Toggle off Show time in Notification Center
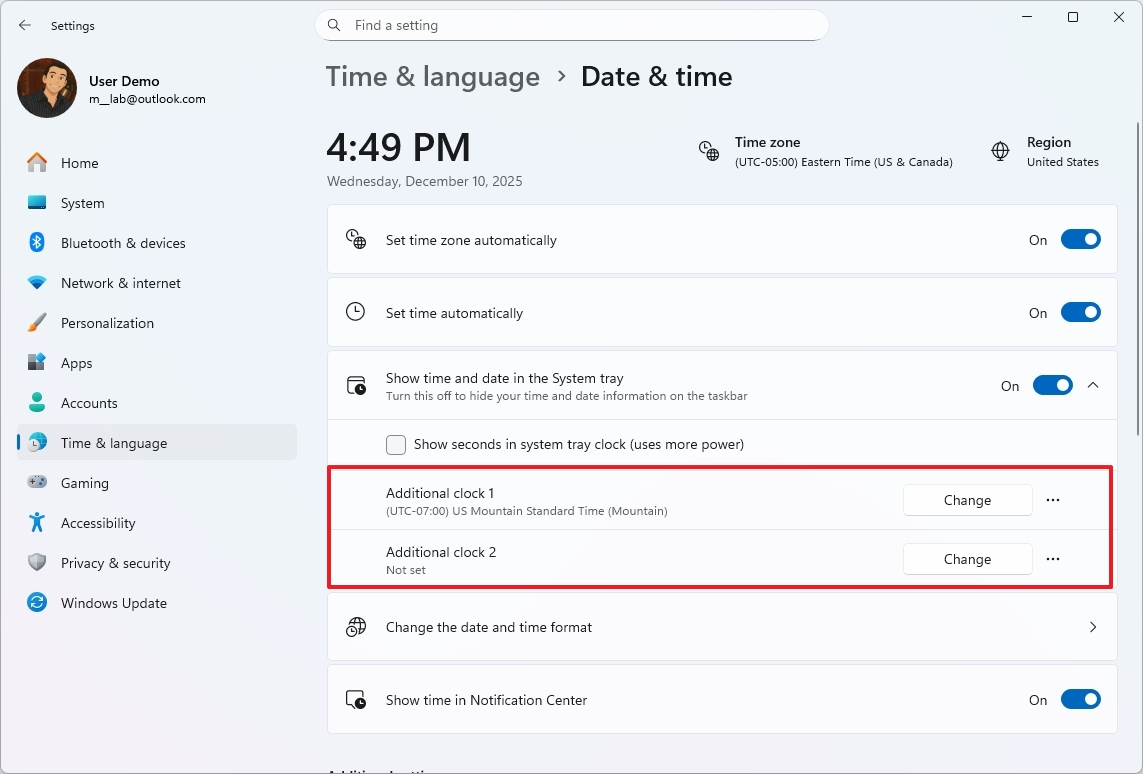This screenshot has width=1143, height=774. [1081, 699]
